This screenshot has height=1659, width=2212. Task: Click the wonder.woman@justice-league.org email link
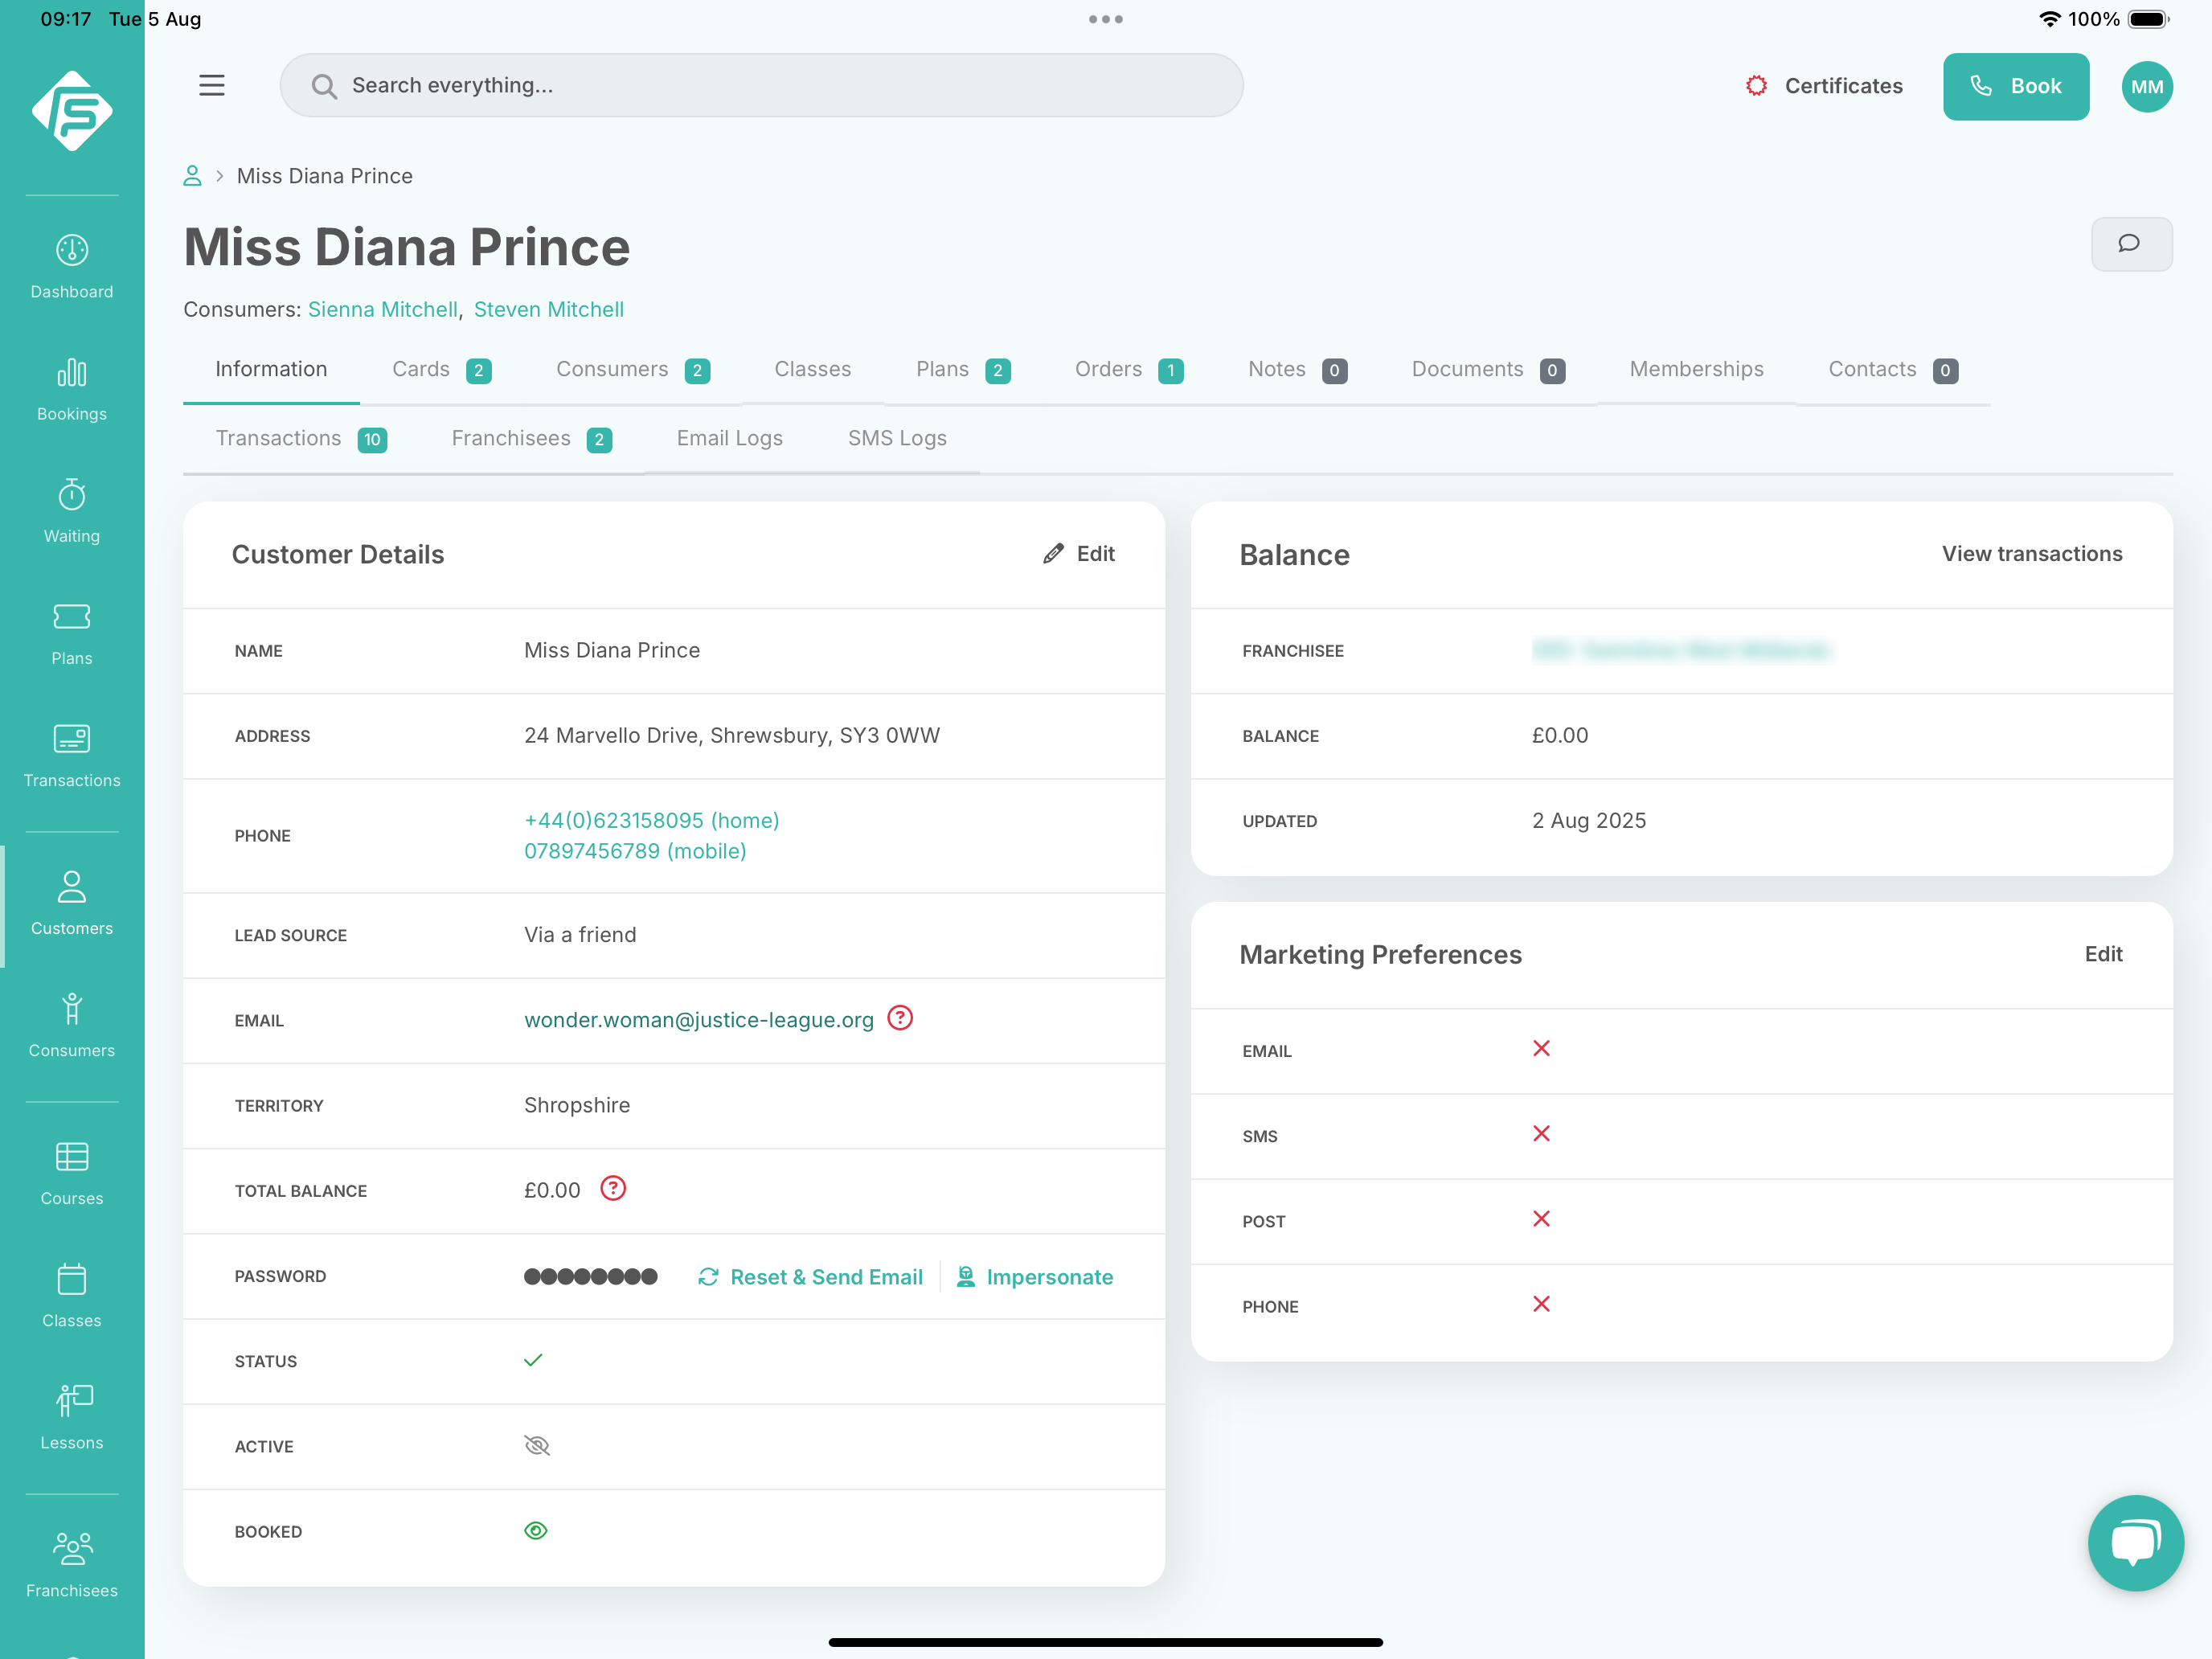tap(699, 1020)
